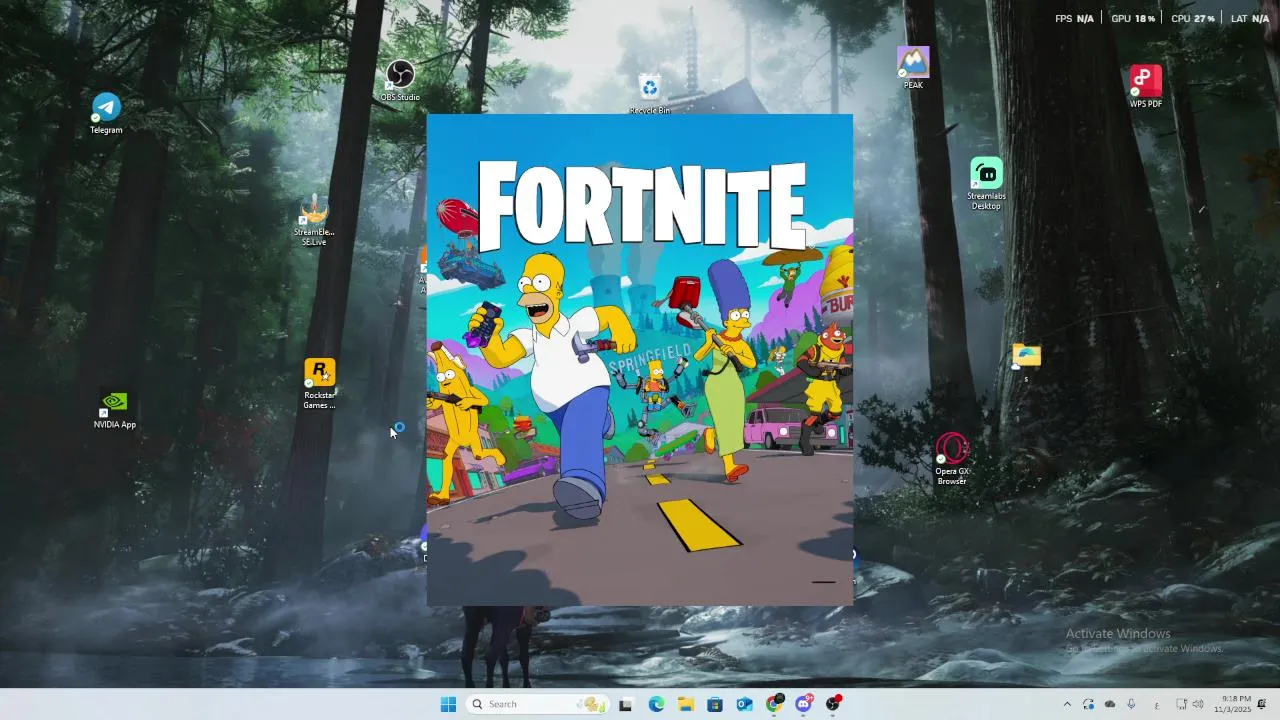Open the folder named s on desktop

(x=1026, y=363)
